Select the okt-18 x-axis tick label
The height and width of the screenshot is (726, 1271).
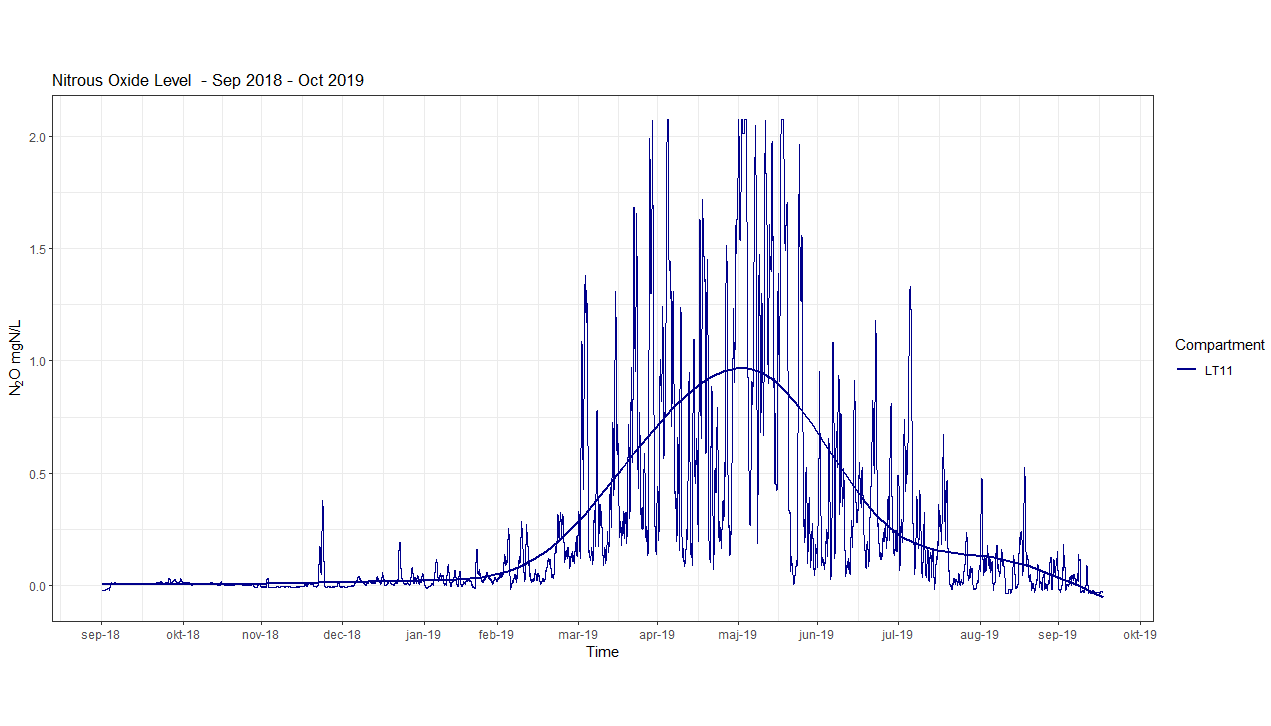point(183,634)
